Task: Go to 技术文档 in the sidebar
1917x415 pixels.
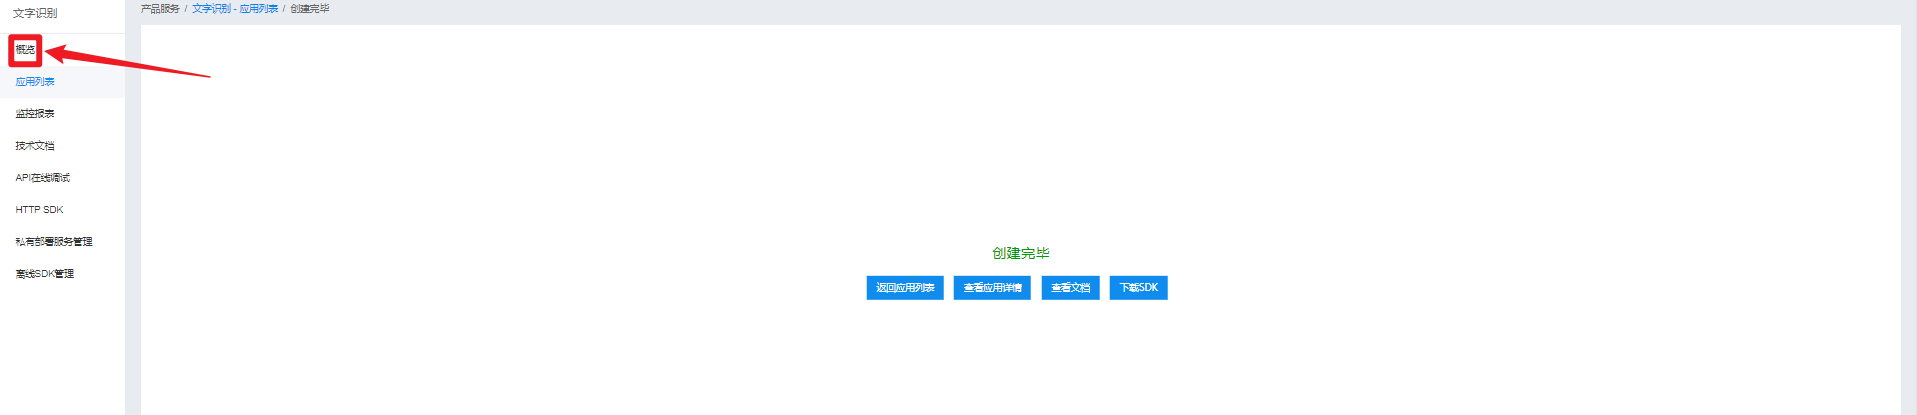Action: point(35,146)
